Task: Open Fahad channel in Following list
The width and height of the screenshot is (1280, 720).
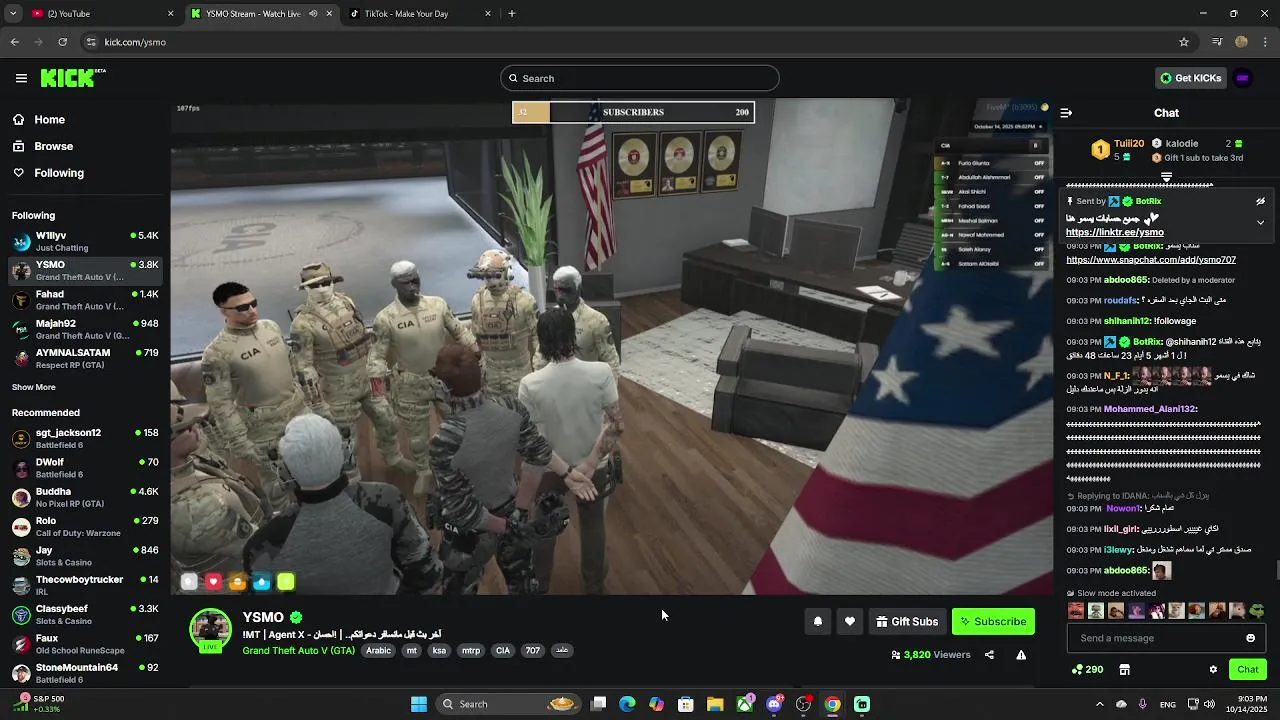Action: point(85,300)
